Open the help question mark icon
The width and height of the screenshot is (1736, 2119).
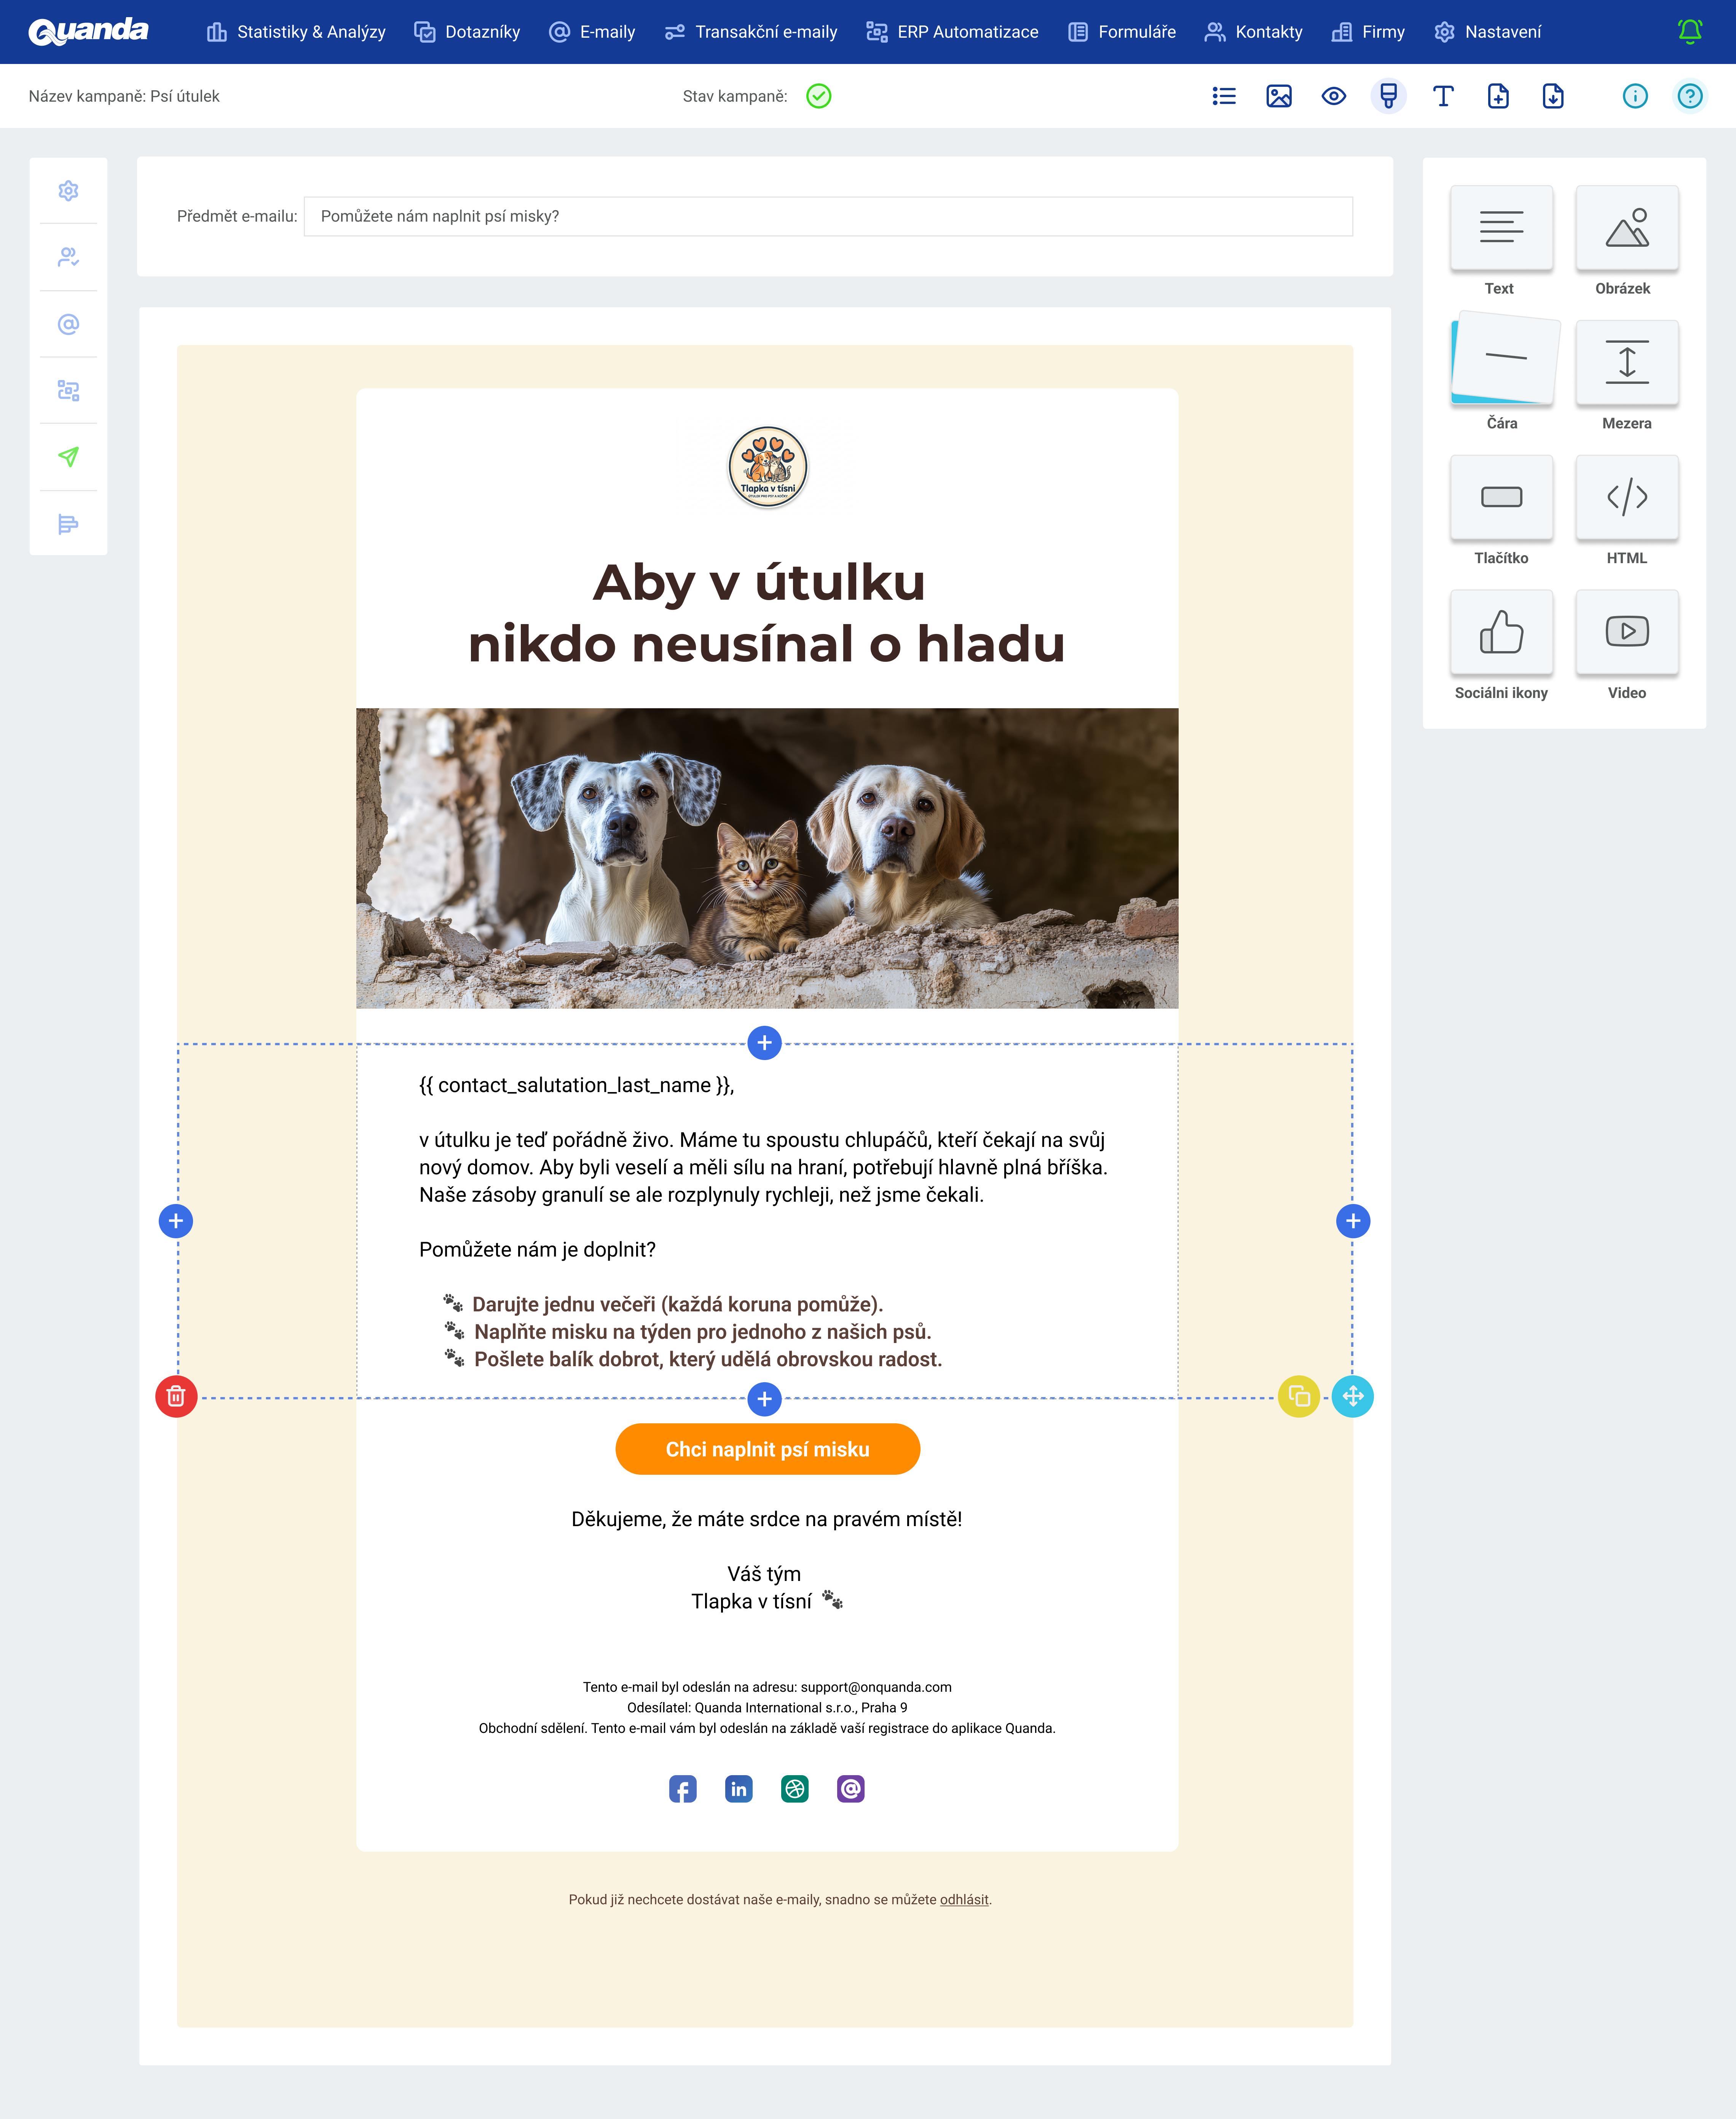click(x=1690, y=96)
